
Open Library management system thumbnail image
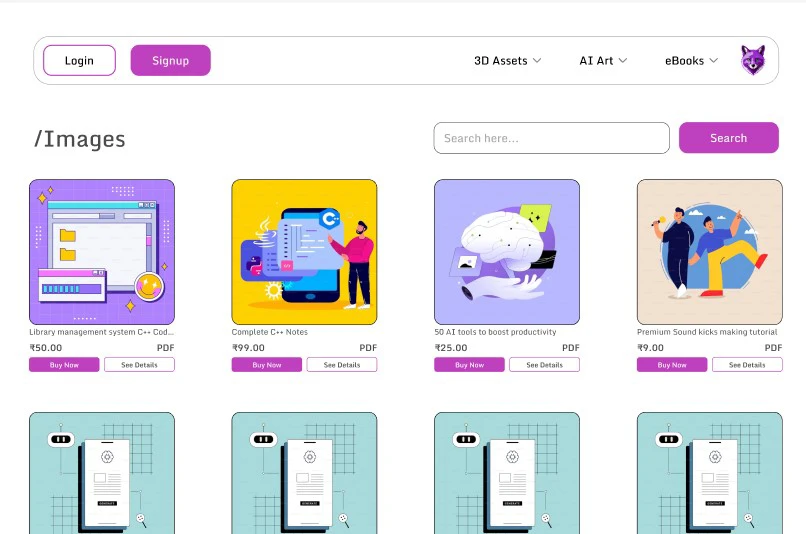pos(102,252)
